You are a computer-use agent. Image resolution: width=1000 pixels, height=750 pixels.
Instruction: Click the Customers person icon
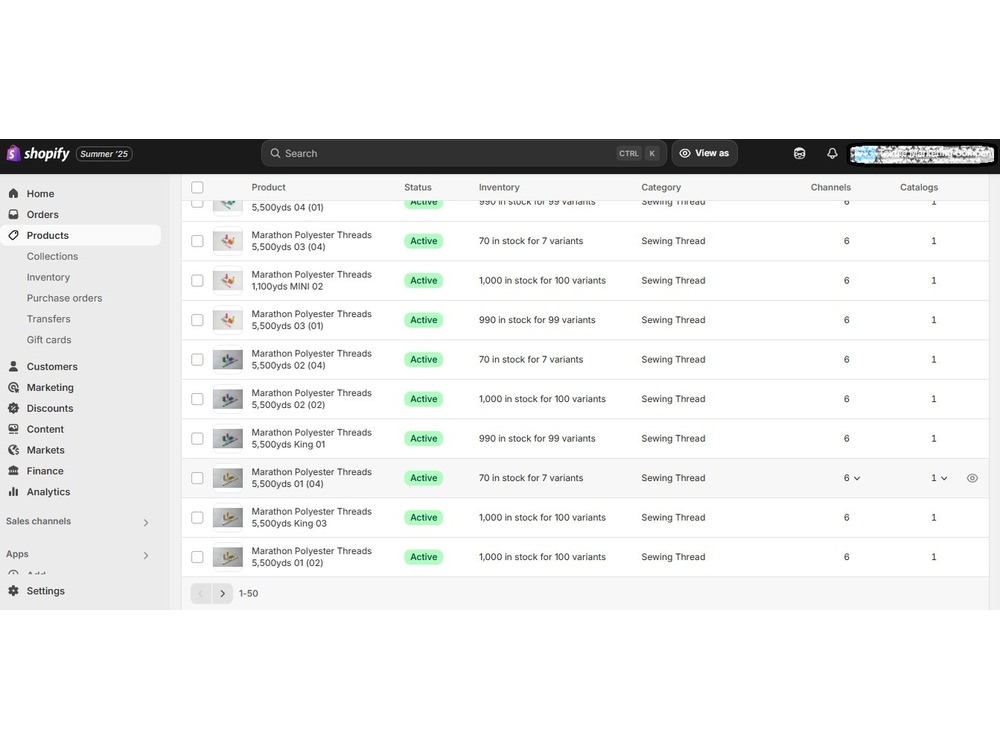pos(13,367)
